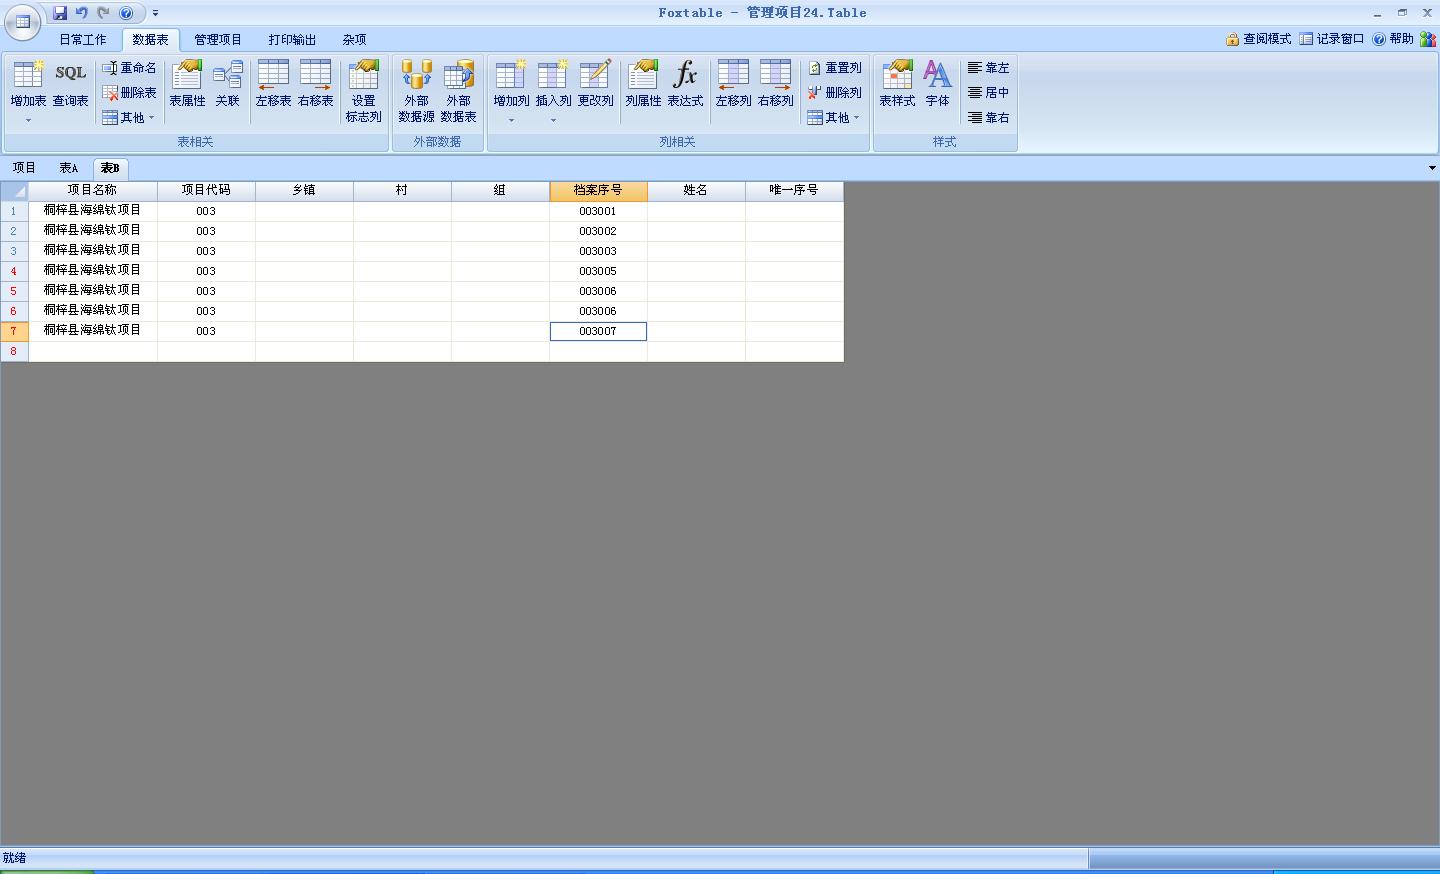Open 表属性 table properties
Image resolution: width=1440 pixels, height=874 pixels.
pyautogui.click(x=187, y=84)
